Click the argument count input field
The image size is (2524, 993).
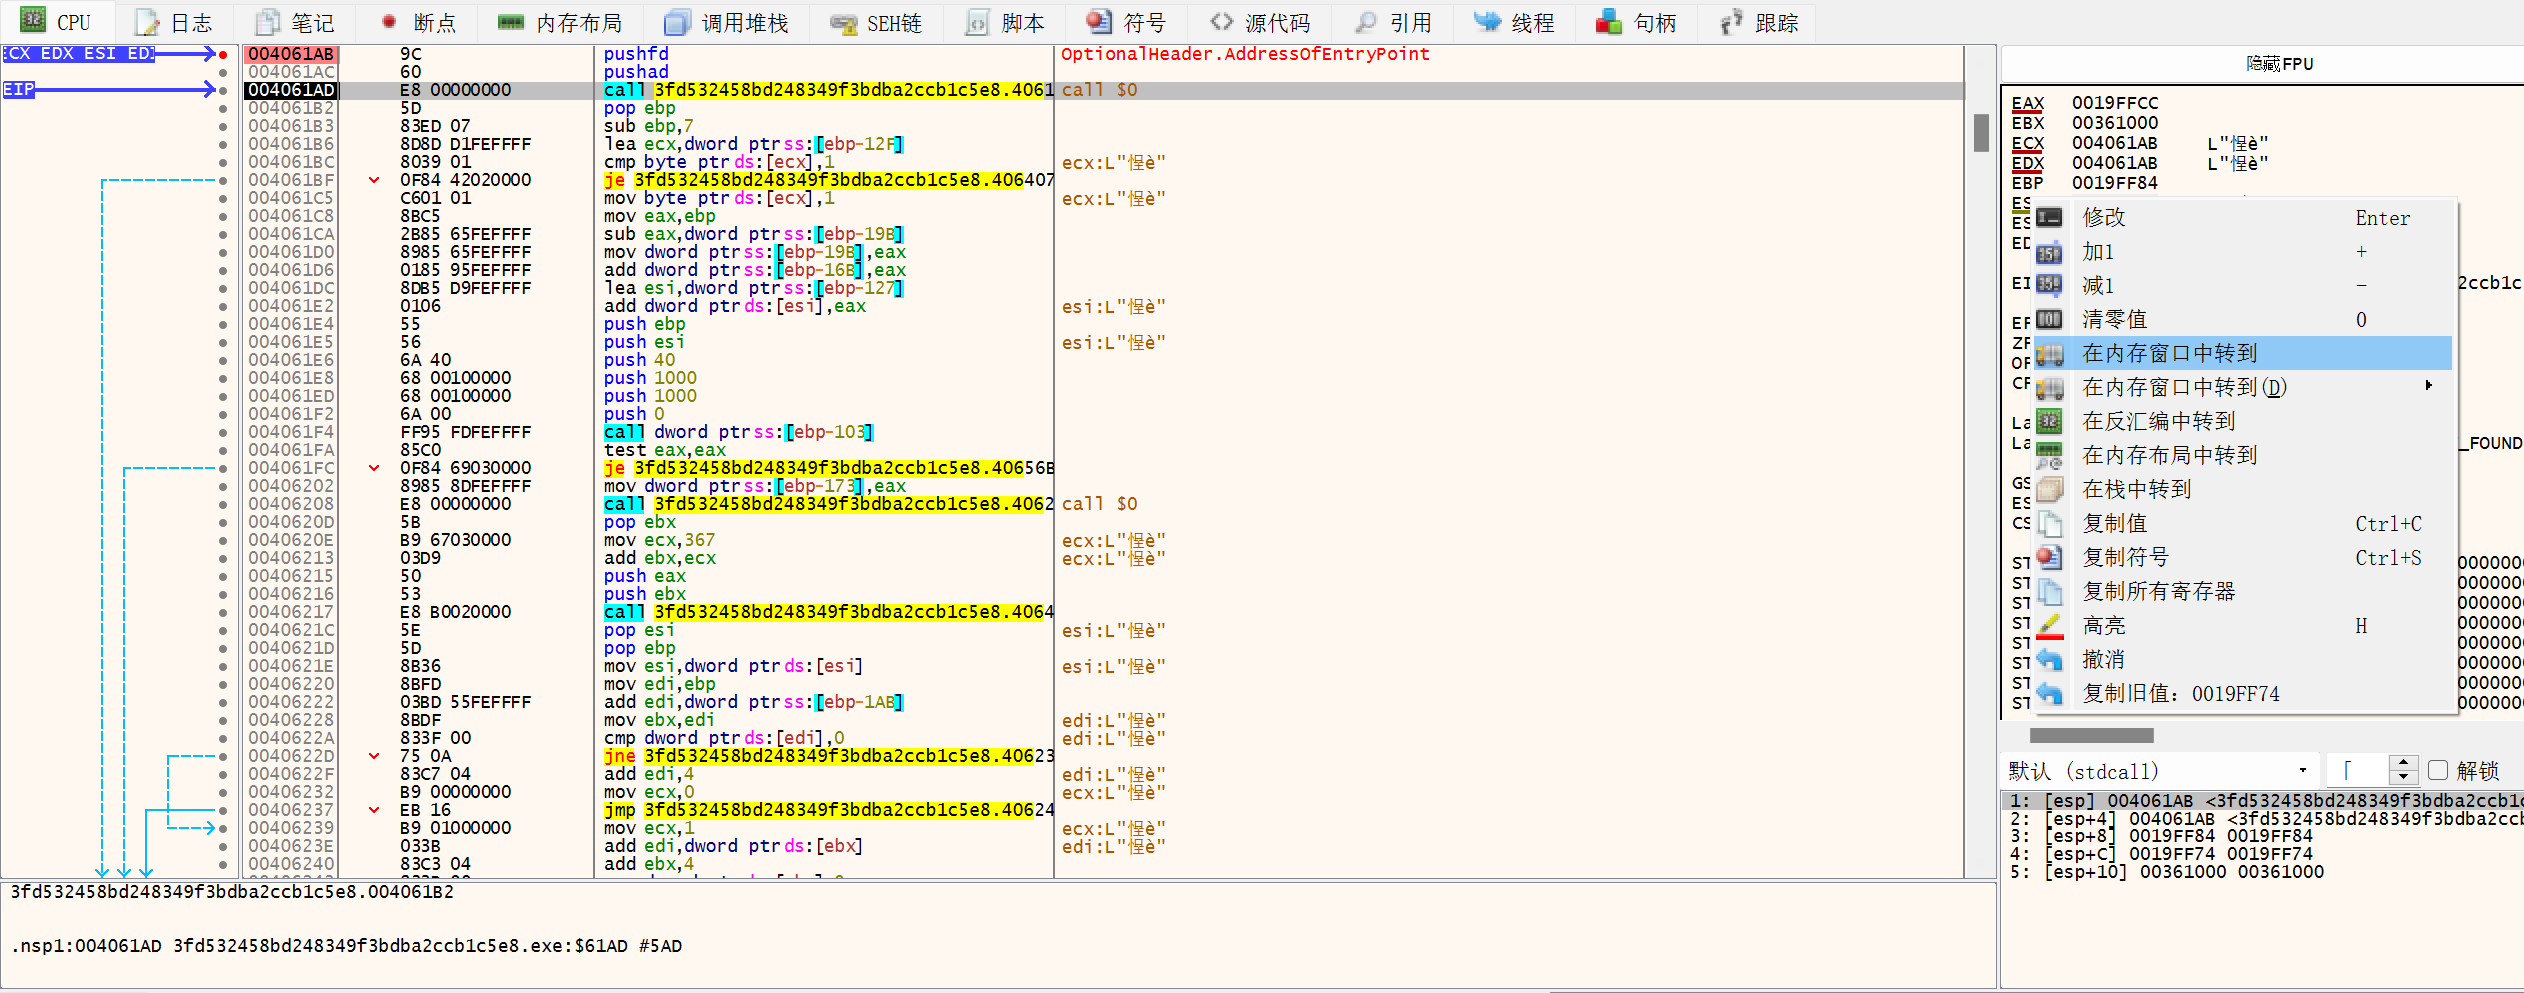[x=2358, y=771]
